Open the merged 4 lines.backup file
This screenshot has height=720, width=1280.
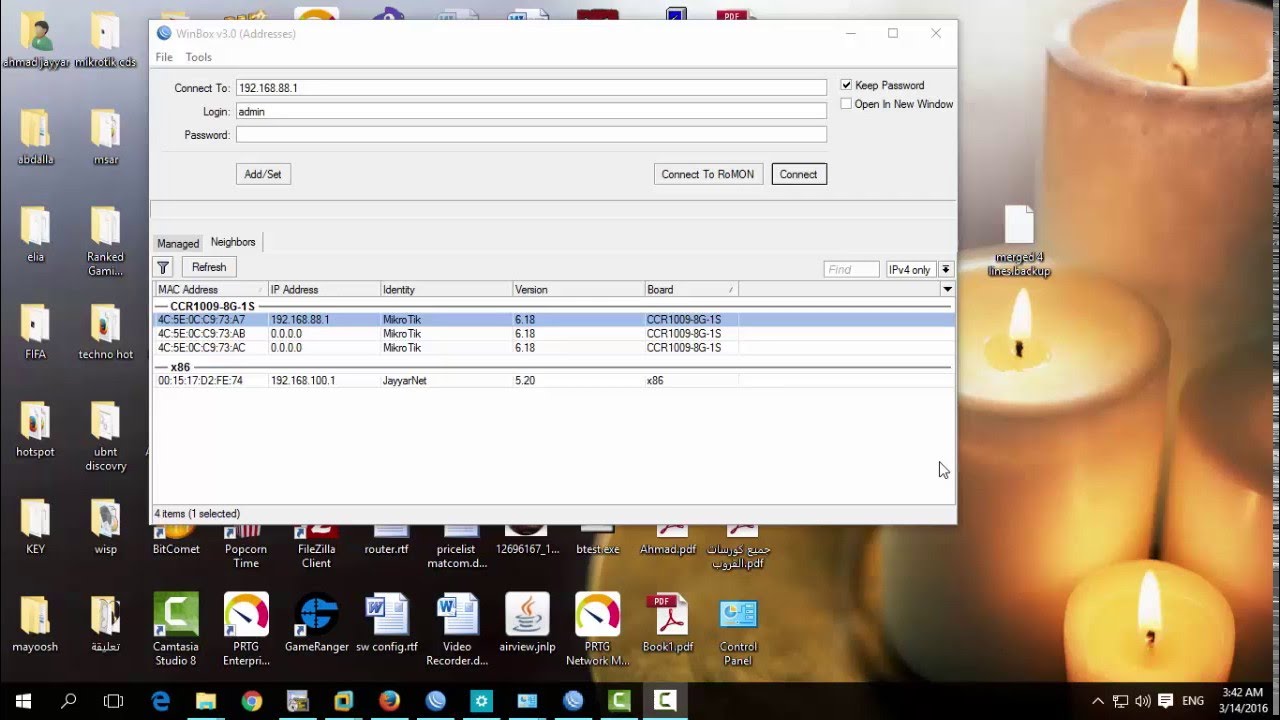coord(1019,242)
